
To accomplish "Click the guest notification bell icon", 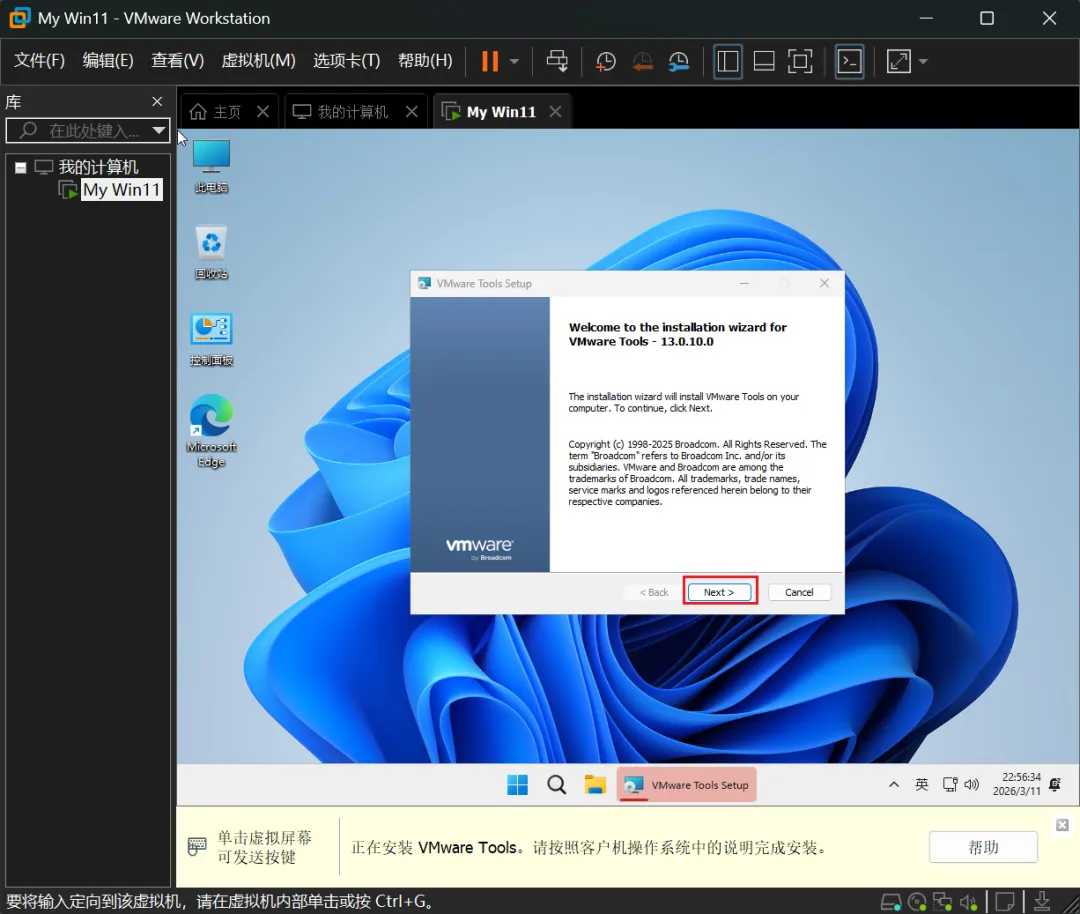I will pyautogui.click(x=1055, y=785).
